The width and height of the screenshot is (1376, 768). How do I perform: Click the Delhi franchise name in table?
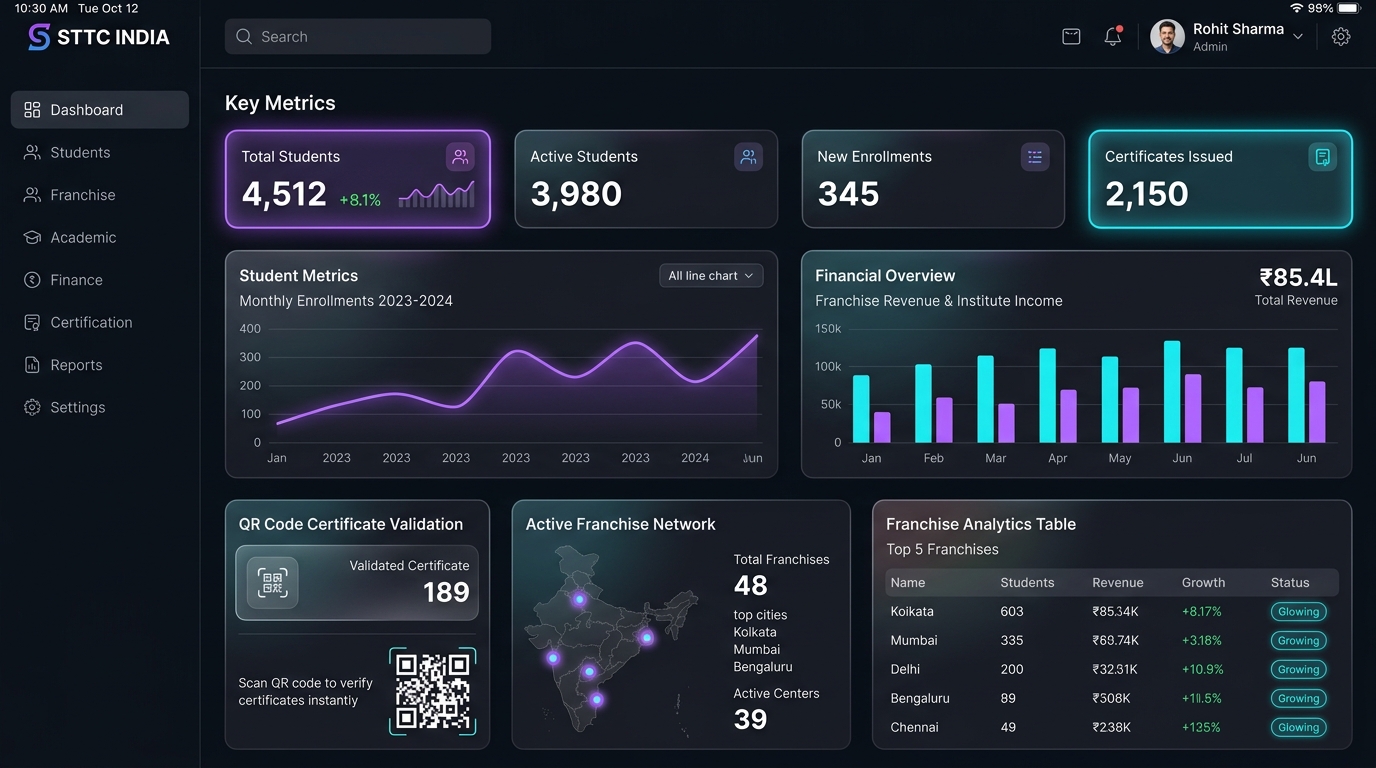[905, 670]
